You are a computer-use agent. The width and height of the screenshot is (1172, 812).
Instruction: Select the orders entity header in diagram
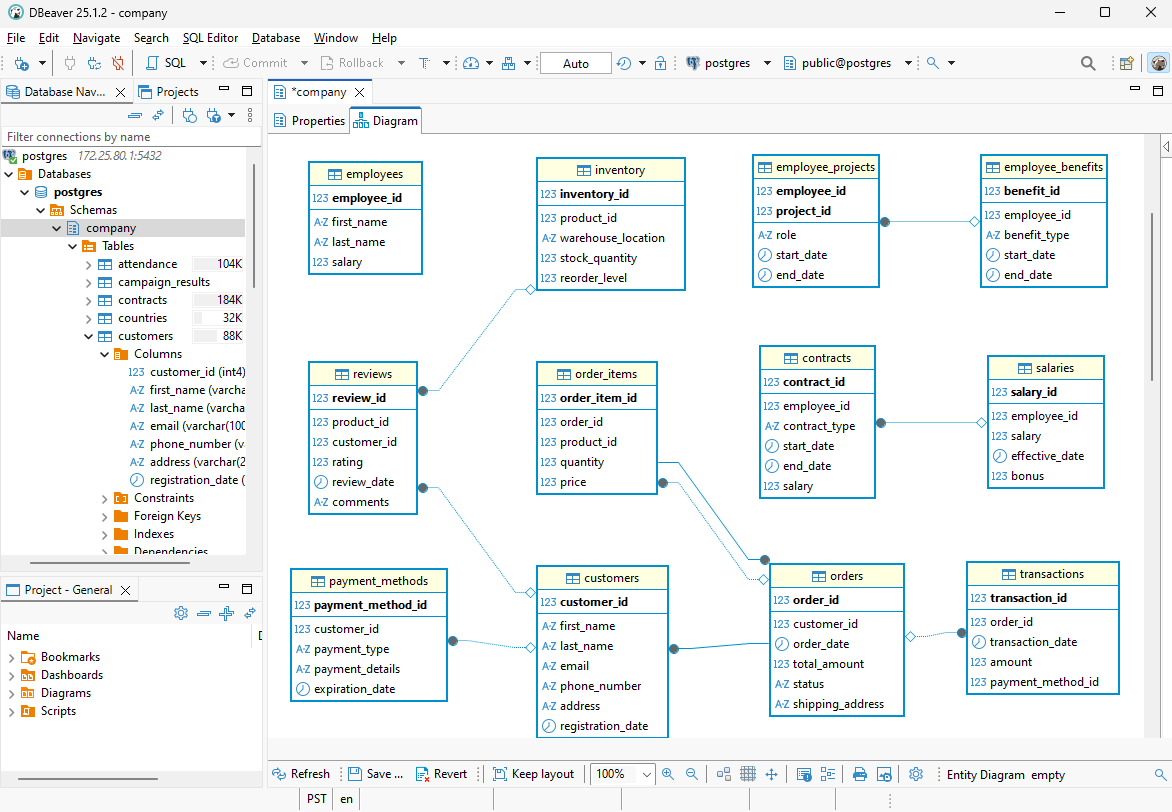coord(836,576)
